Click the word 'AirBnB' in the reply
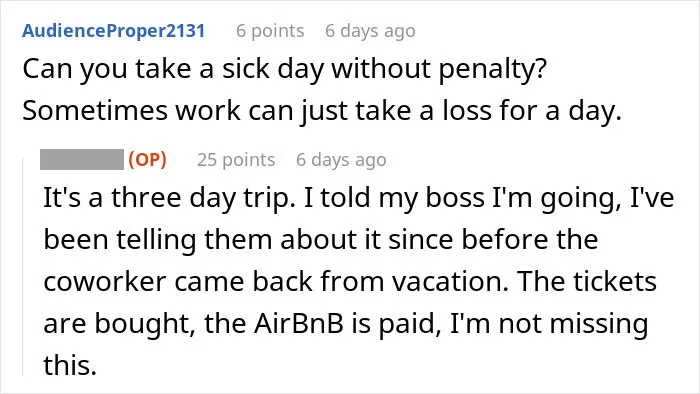The width and height of the screenshot is (700, 394). pyautogui.click(x=299, y=323)
